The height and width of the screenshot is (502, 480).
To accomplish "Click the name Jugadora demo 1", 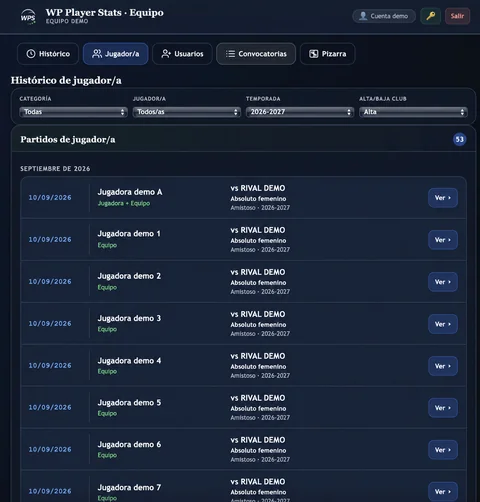I will coord(129,234).
